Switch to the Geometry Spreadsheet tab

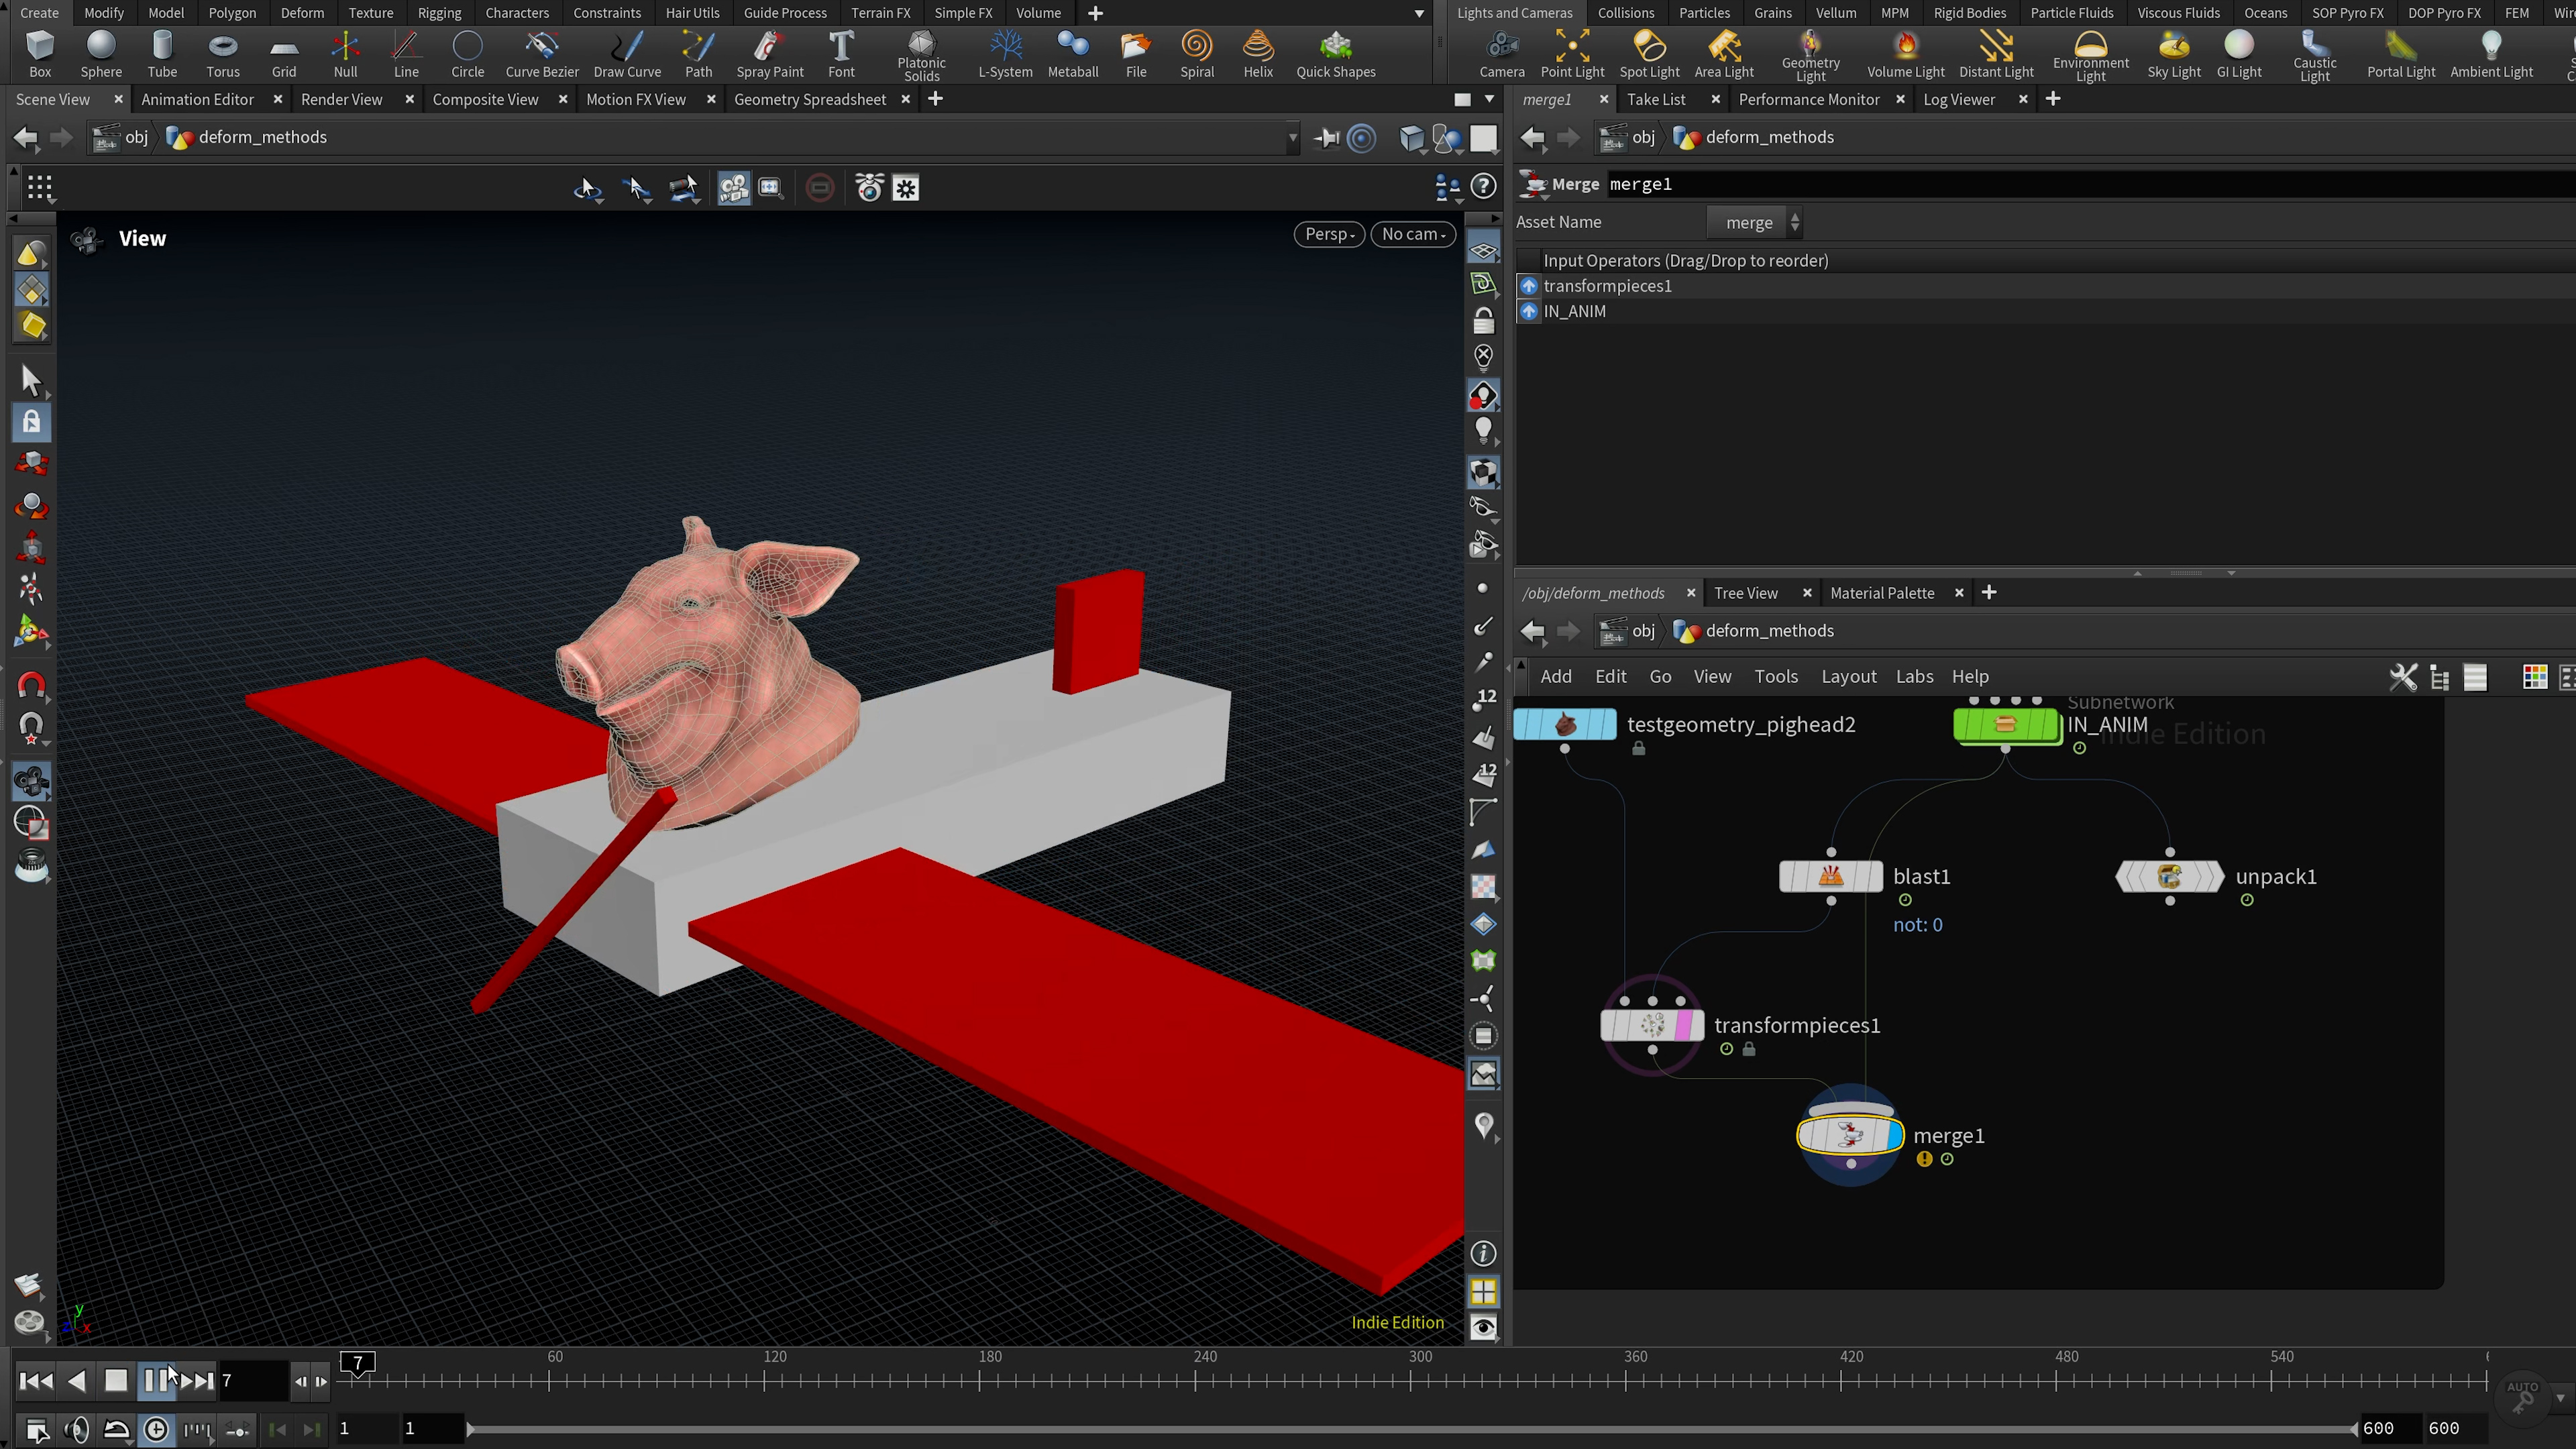click(809, 99)
